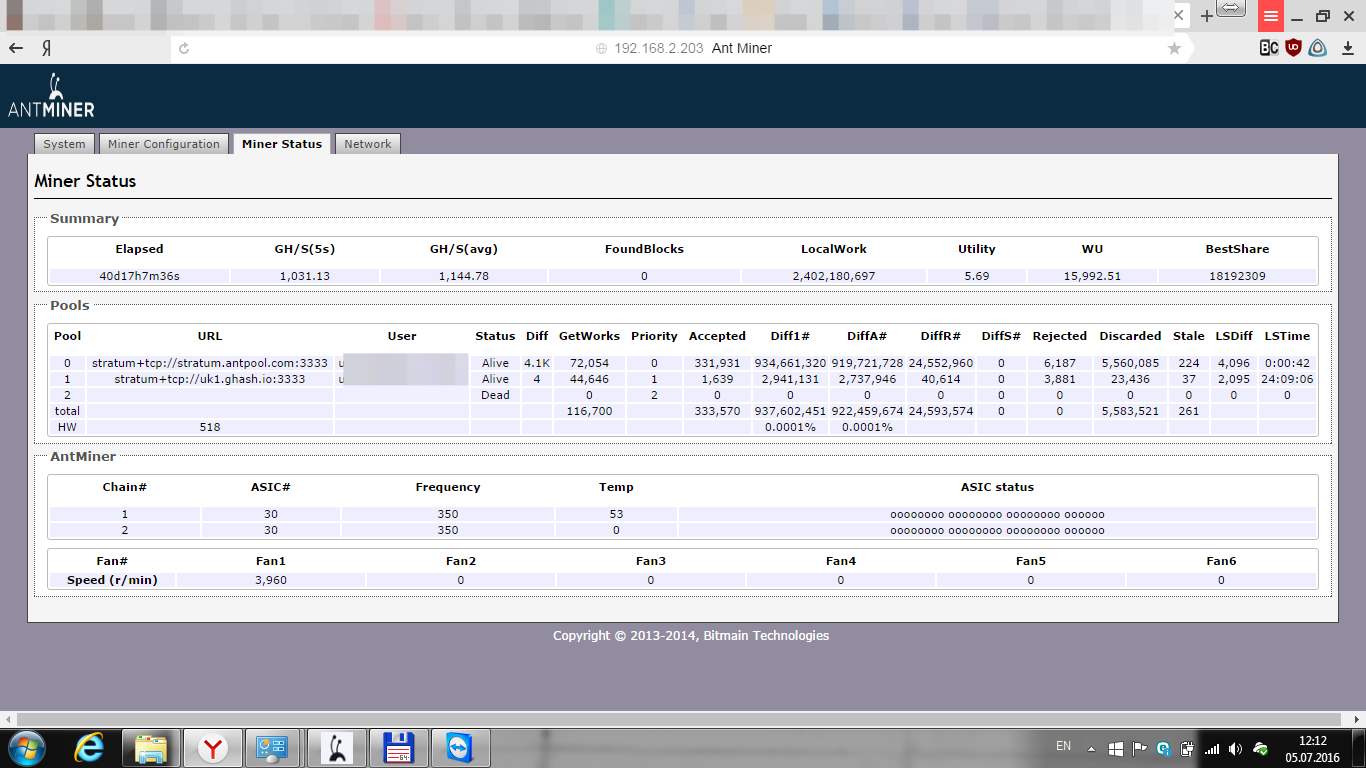Click the volume speaker tray icon

(x=1235, y=748)
